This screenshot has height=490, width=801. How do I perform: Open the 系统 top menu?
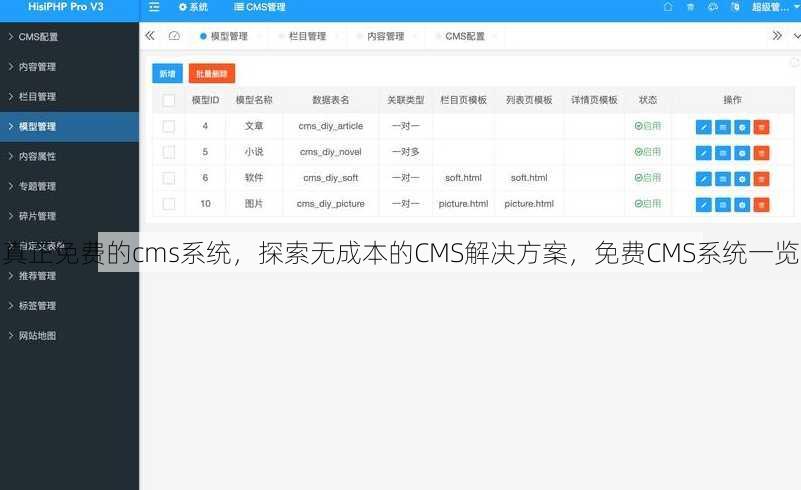tap(194, 7)
